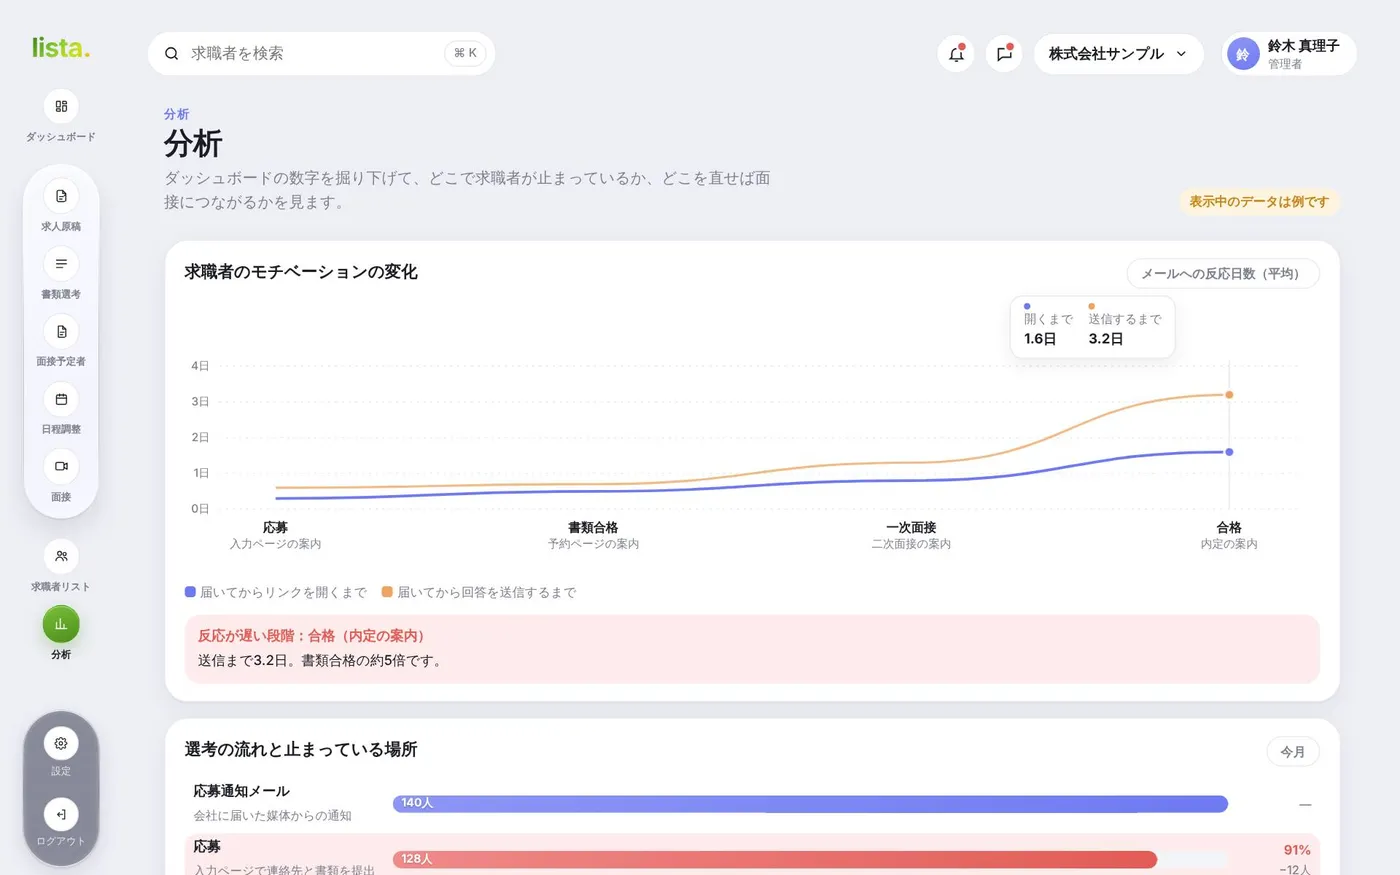Click the 応募通知メール row title
Image resolution: width=1400 pixels, height=875 pixels.
(x=241, y=791)
